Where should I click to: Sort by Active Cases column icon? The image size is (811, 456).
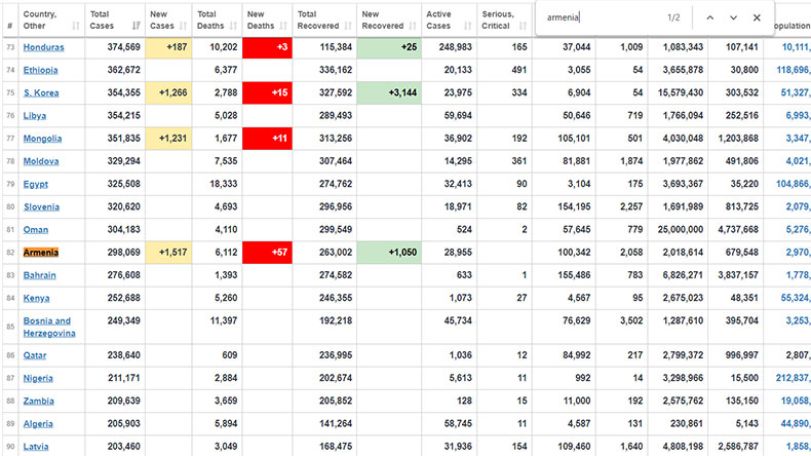(468, 26)
